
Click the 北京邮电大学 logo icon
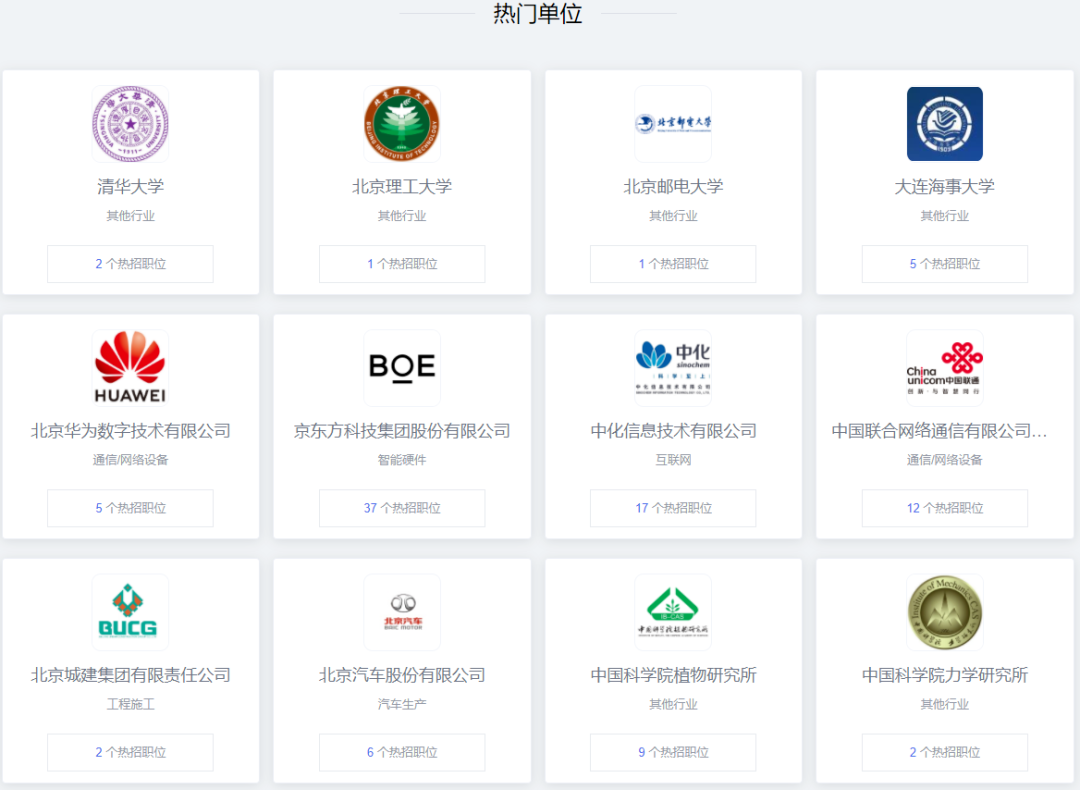[x=672, y=122]
